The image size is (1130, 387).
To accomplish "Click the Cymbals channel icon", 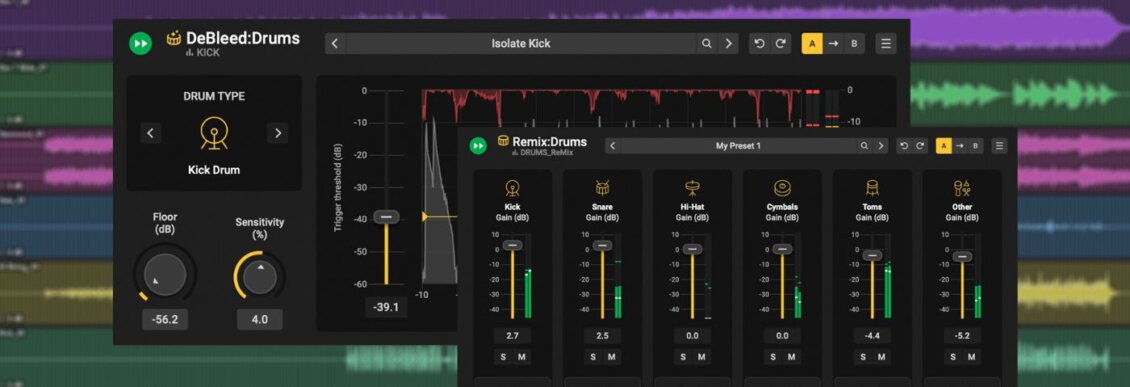I will click(782, 188).
